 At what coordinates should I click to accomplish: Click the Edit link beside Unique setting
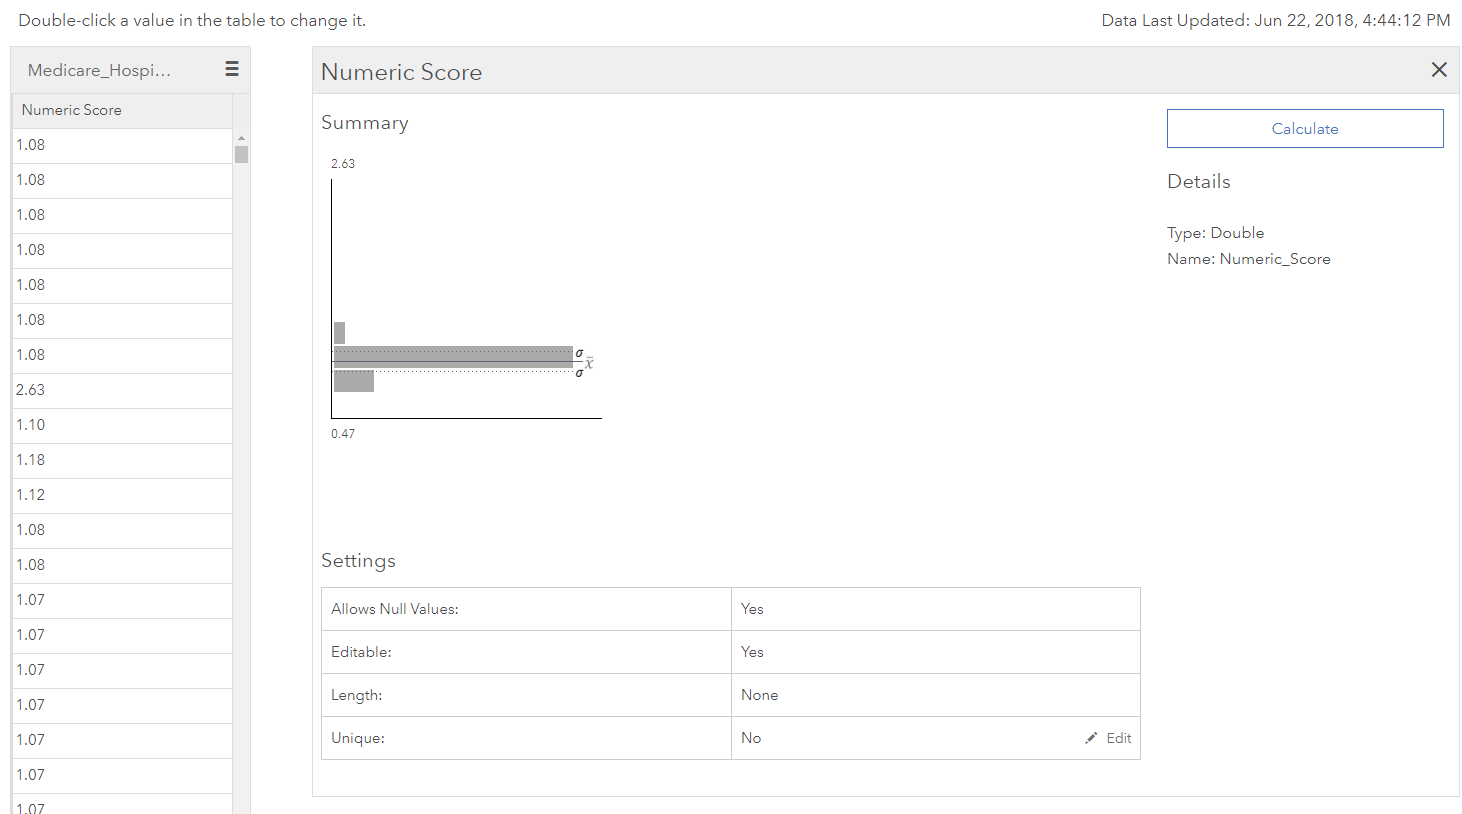click(1117, 738)
